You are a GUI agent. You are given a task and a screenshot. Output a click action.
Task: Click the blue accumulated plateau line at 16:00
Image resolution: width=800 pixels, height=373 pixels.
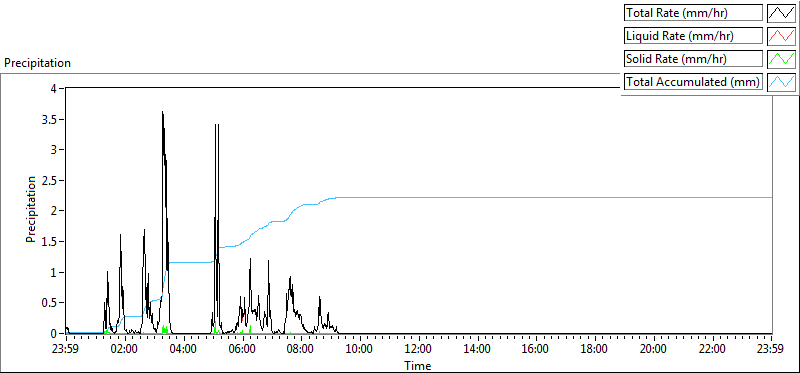click(536, 197)
